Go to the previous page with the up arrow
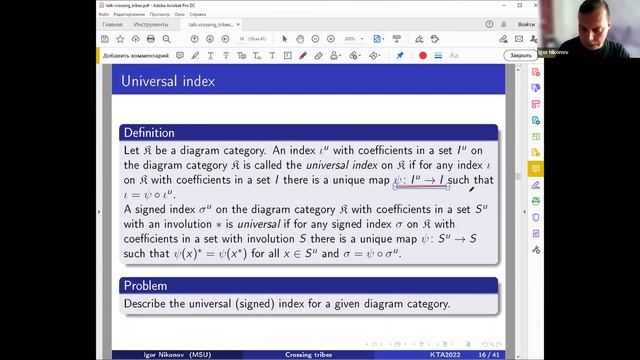The width and height of the screenshot is (640, 360). click(x=194, y=39)
